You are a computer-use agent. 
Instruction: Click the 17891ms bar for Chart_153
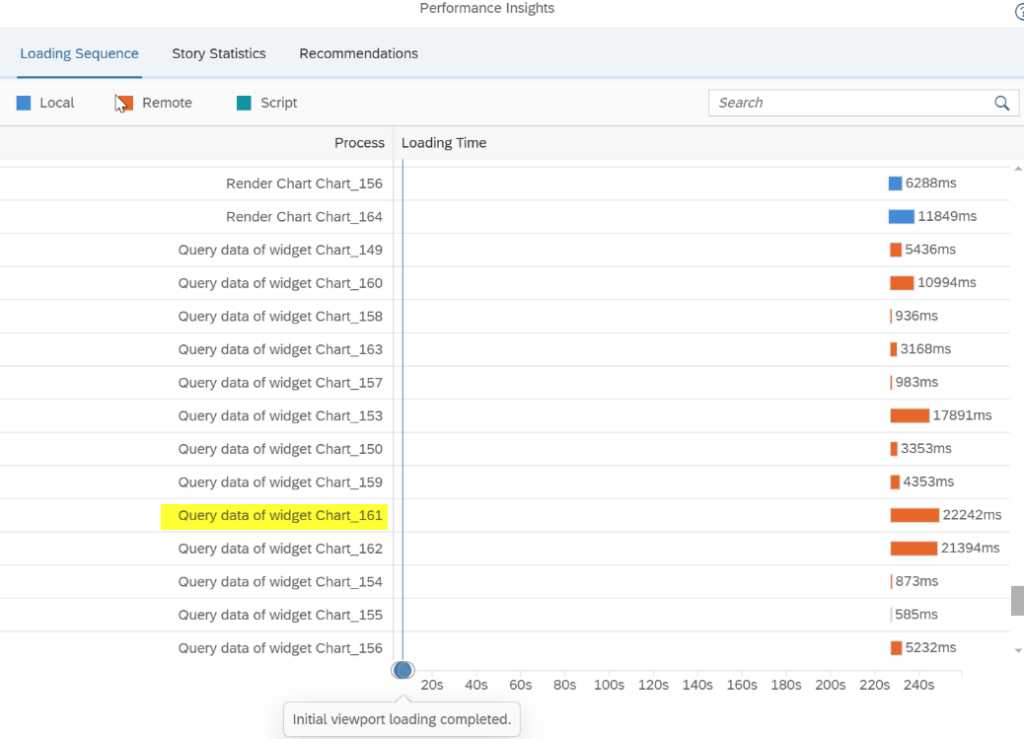[x=909, y=416]
